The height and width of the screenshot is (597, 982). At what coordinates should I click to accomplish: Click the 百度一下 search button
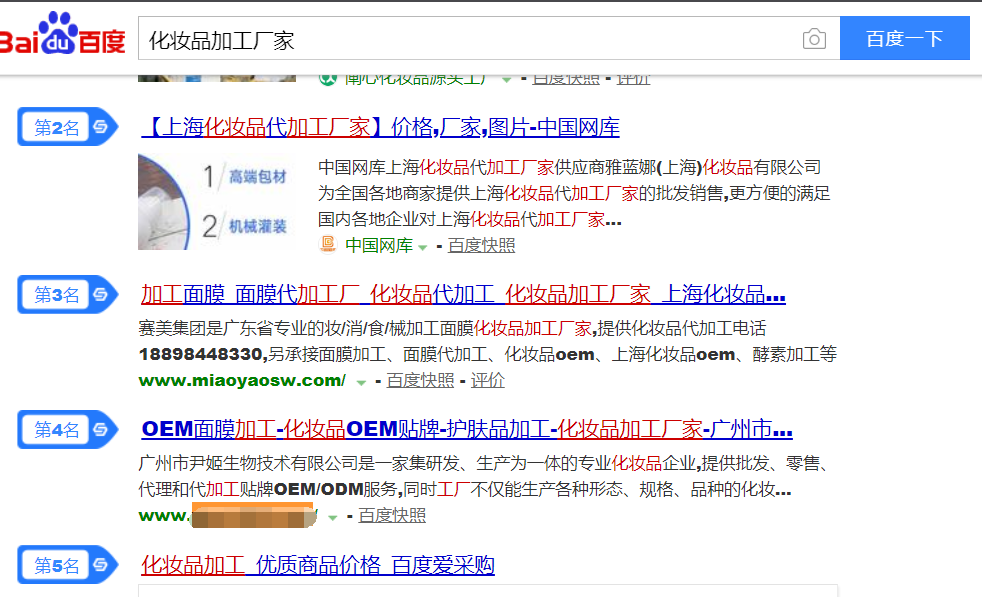pyautogui.click(x=904, y=39)
